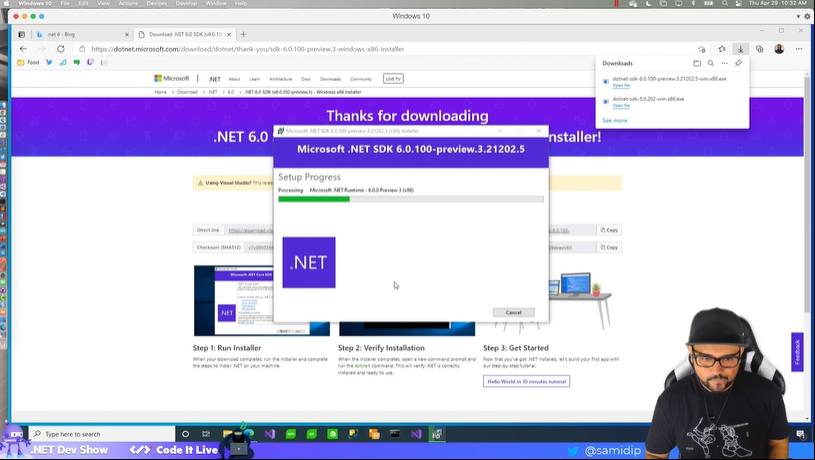This screenshot has width=815, height=460.
Task: Click Hello World in 10 minutes tutorial
Action: click(x=527, y=381)
